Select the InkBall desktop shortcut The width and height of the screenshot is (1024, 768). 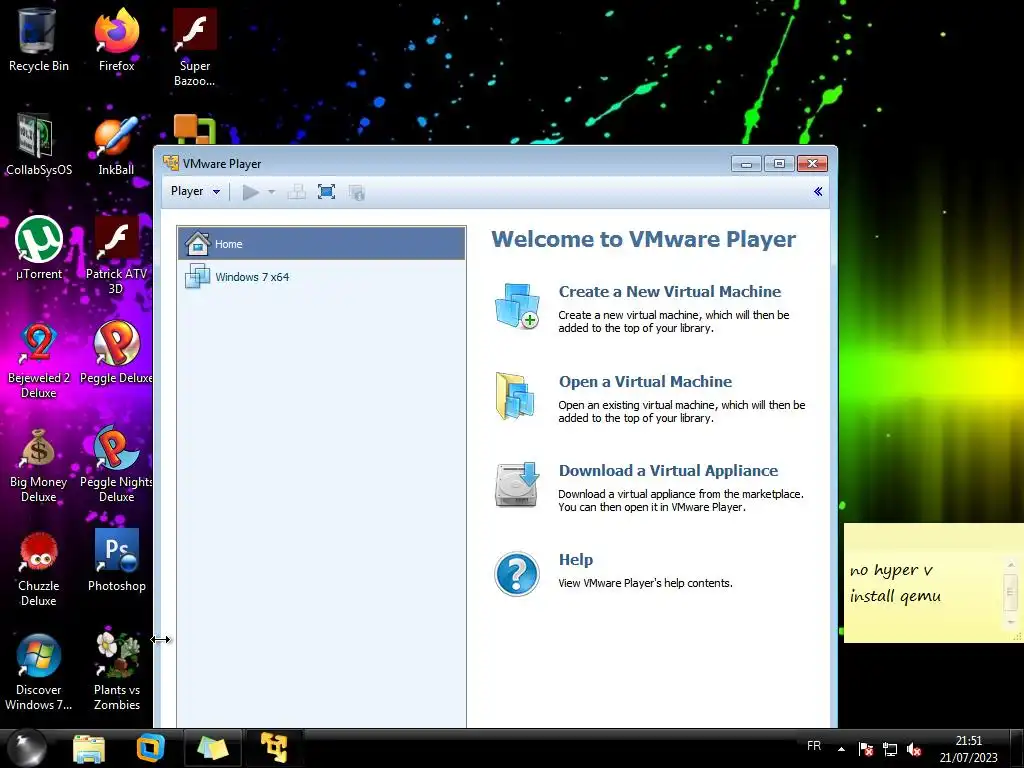(116, 144)
